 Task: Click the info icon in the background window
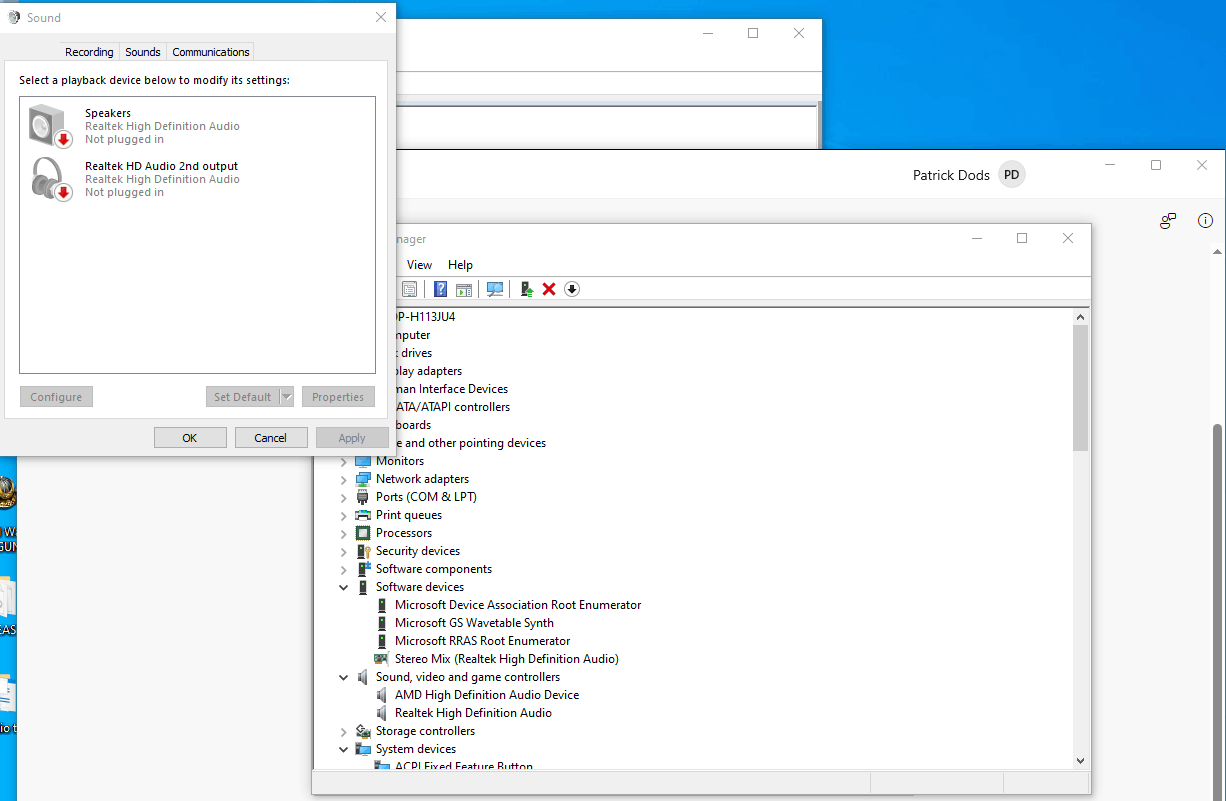click(1205, 221)
